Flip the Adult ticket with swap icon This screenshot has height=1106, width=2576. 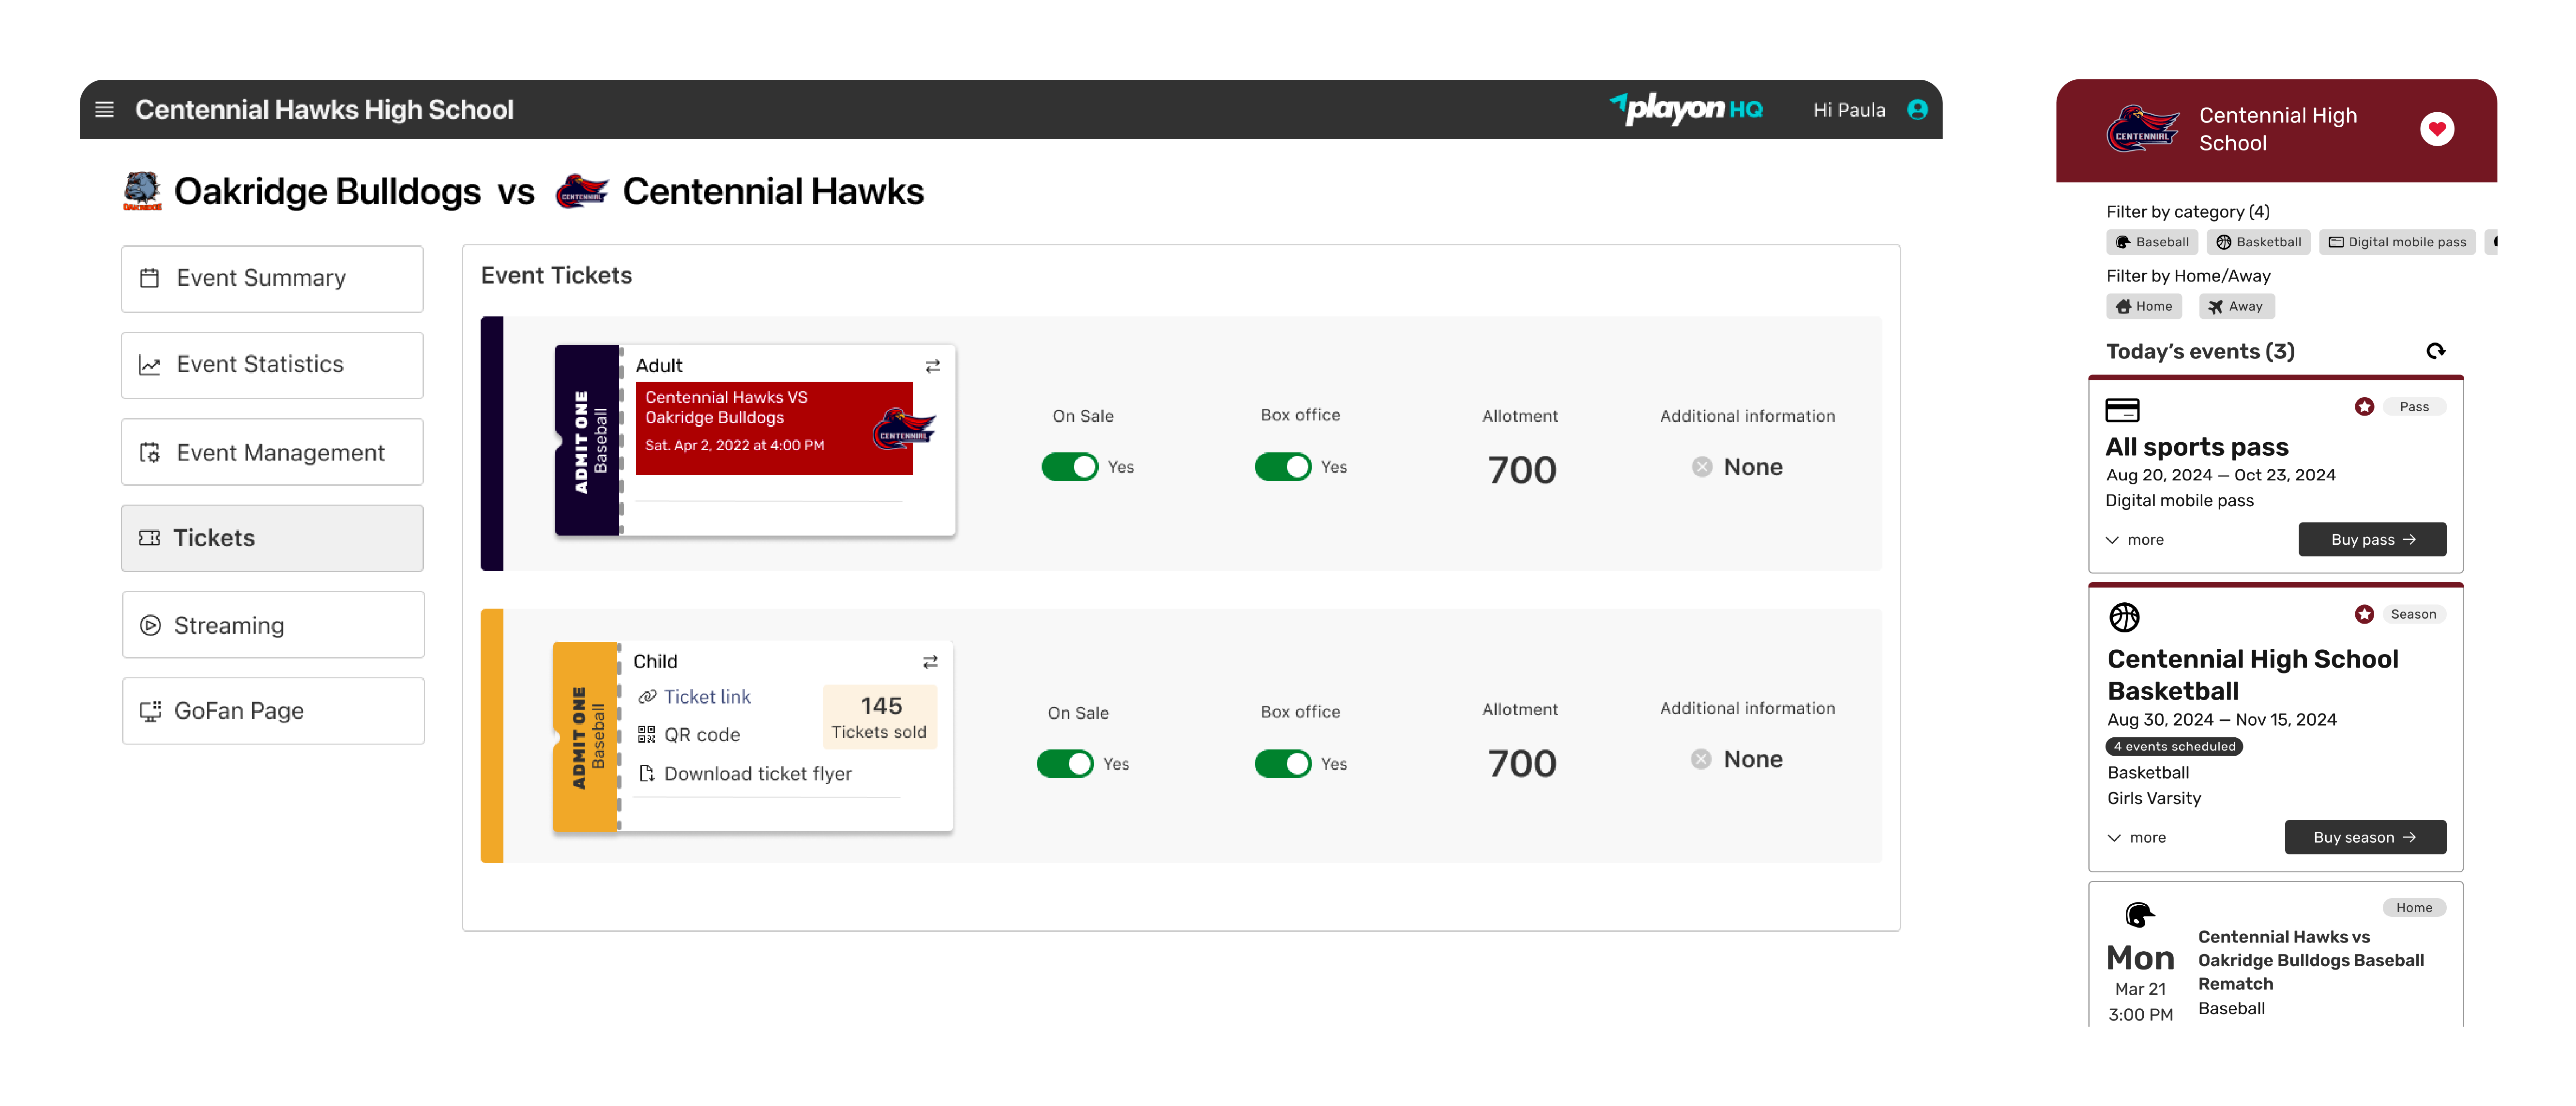tap(932, 366)
